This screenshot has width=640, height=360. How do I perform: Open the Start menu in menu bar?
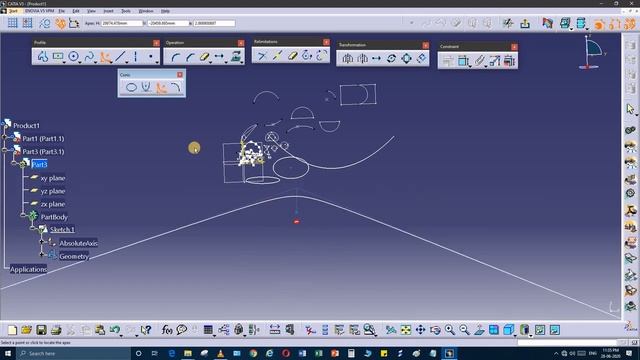coord(13,11)
